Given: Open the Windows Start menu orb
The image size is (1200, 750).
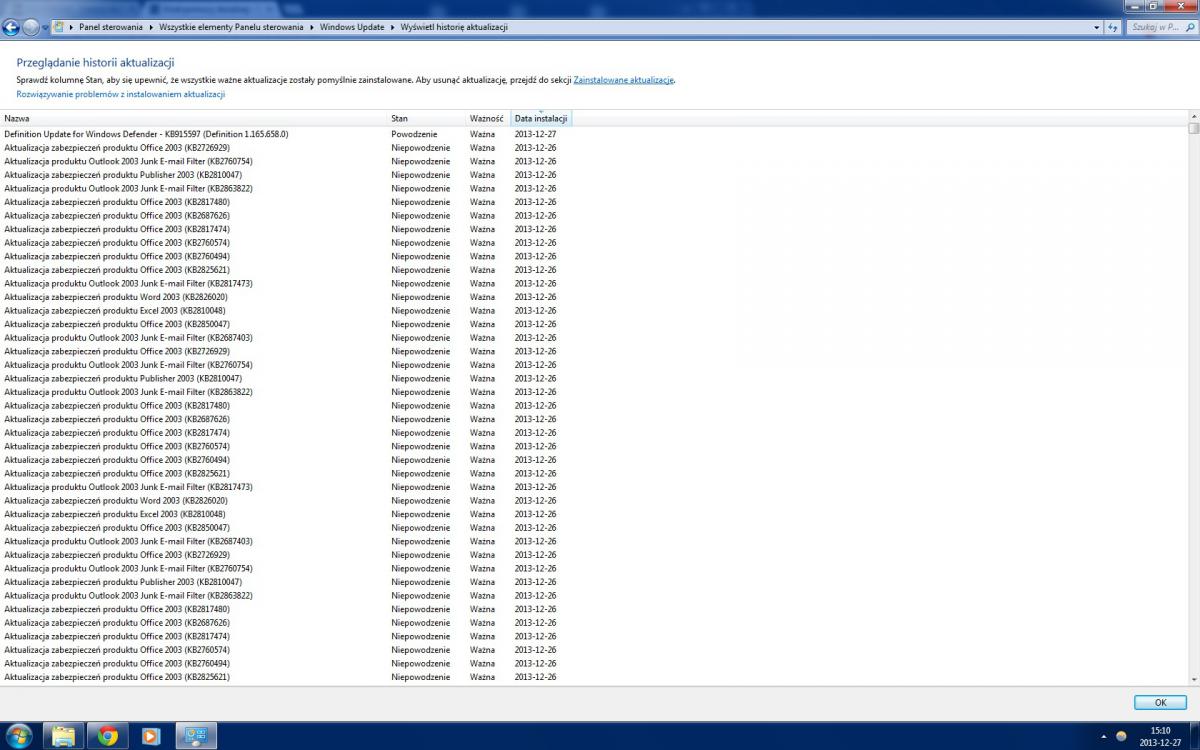Looking at the screenshot, I should click(18, 736).
